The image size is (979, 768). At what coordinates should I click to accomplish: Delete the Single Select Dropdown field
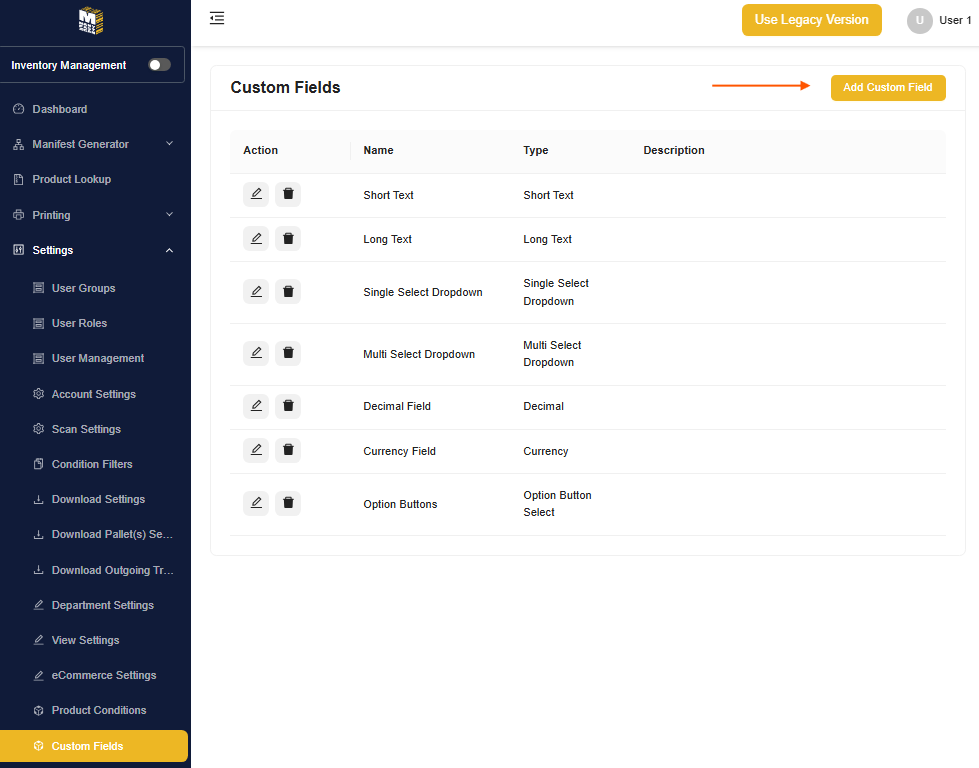pyautogui.click(x=288, y=292)
